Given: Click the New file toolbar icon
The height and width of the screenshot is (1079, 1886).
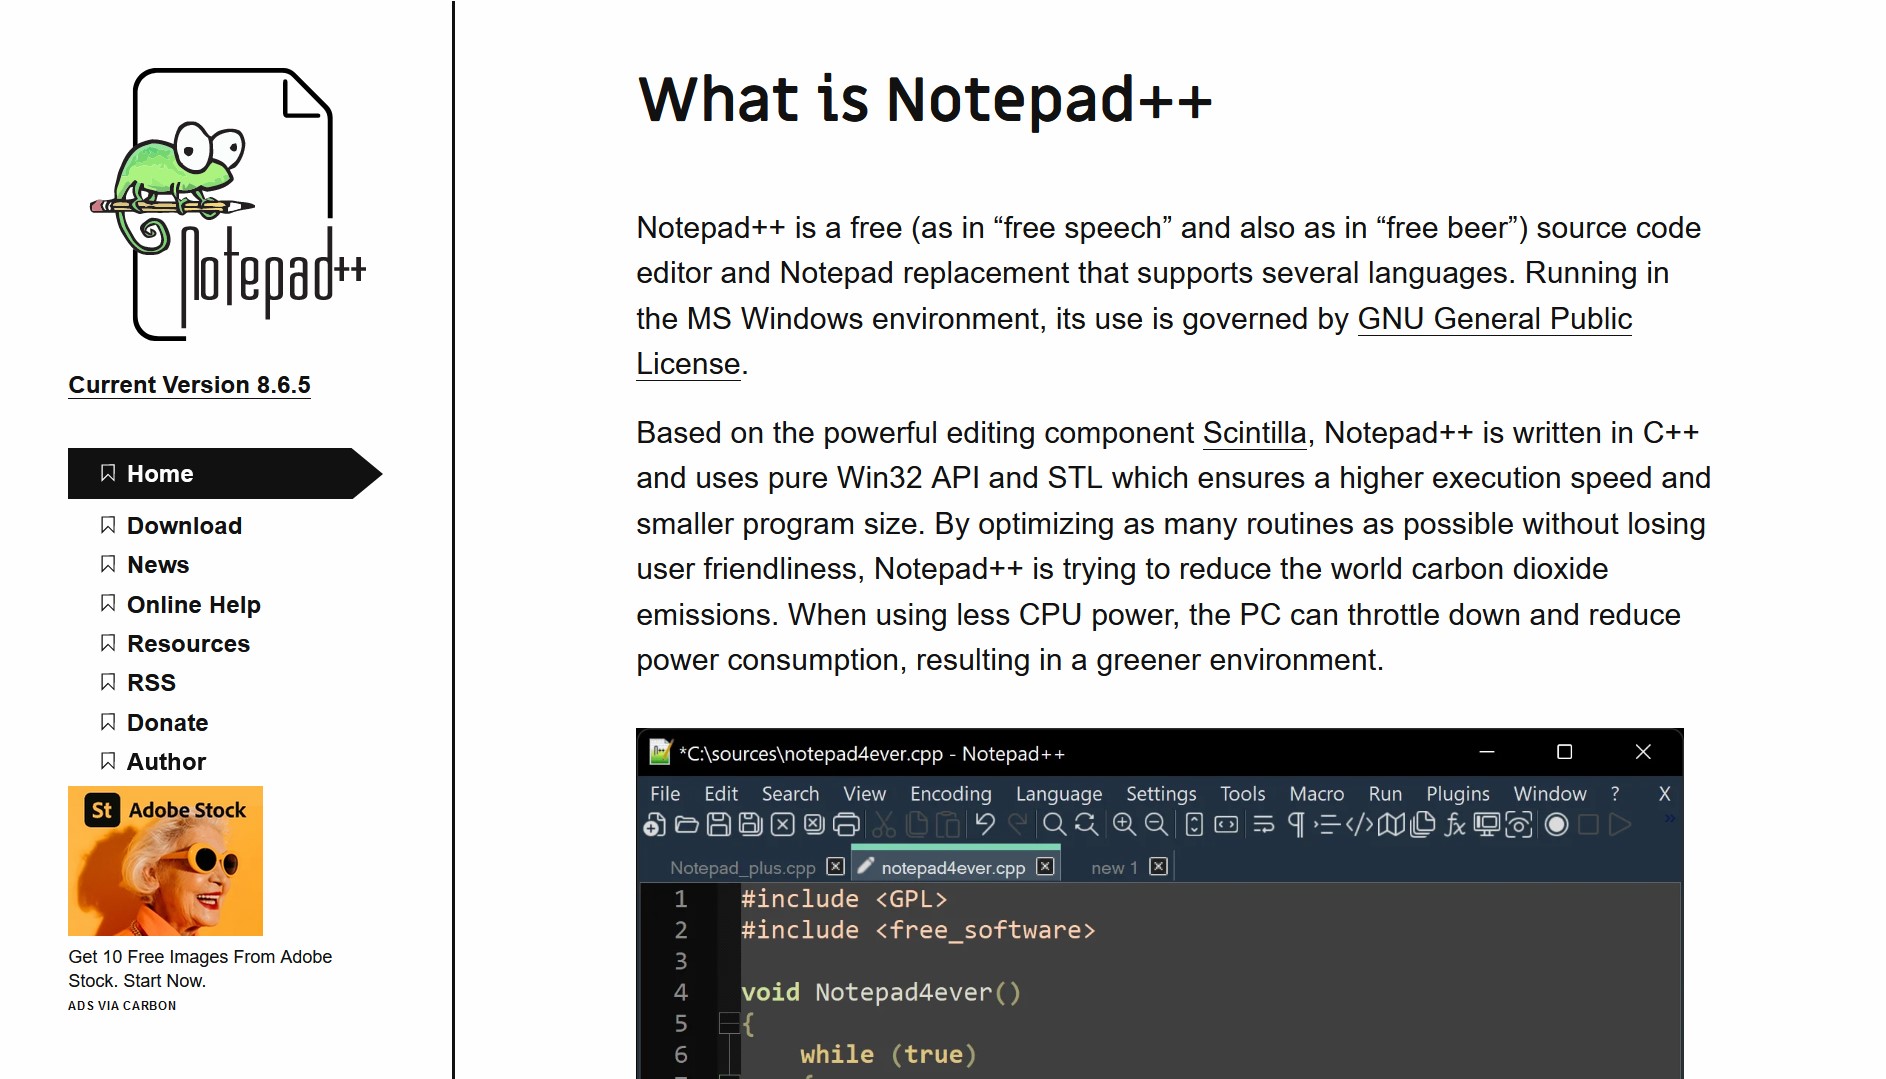Looking at the screenshot, I should [x=654, y=825].
